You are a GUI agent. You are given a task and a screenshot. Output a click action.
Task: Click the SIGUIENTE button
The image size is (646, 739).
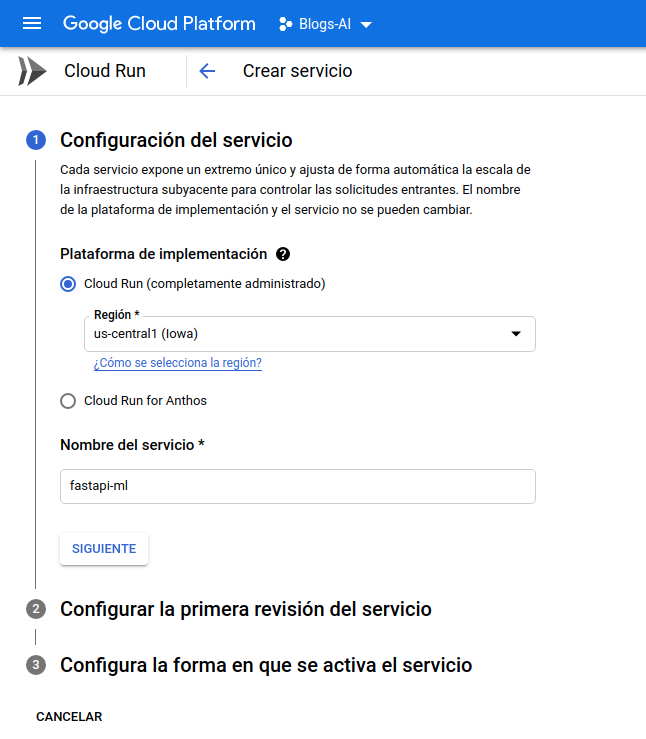pyautogui.click(x=104, y=549)
